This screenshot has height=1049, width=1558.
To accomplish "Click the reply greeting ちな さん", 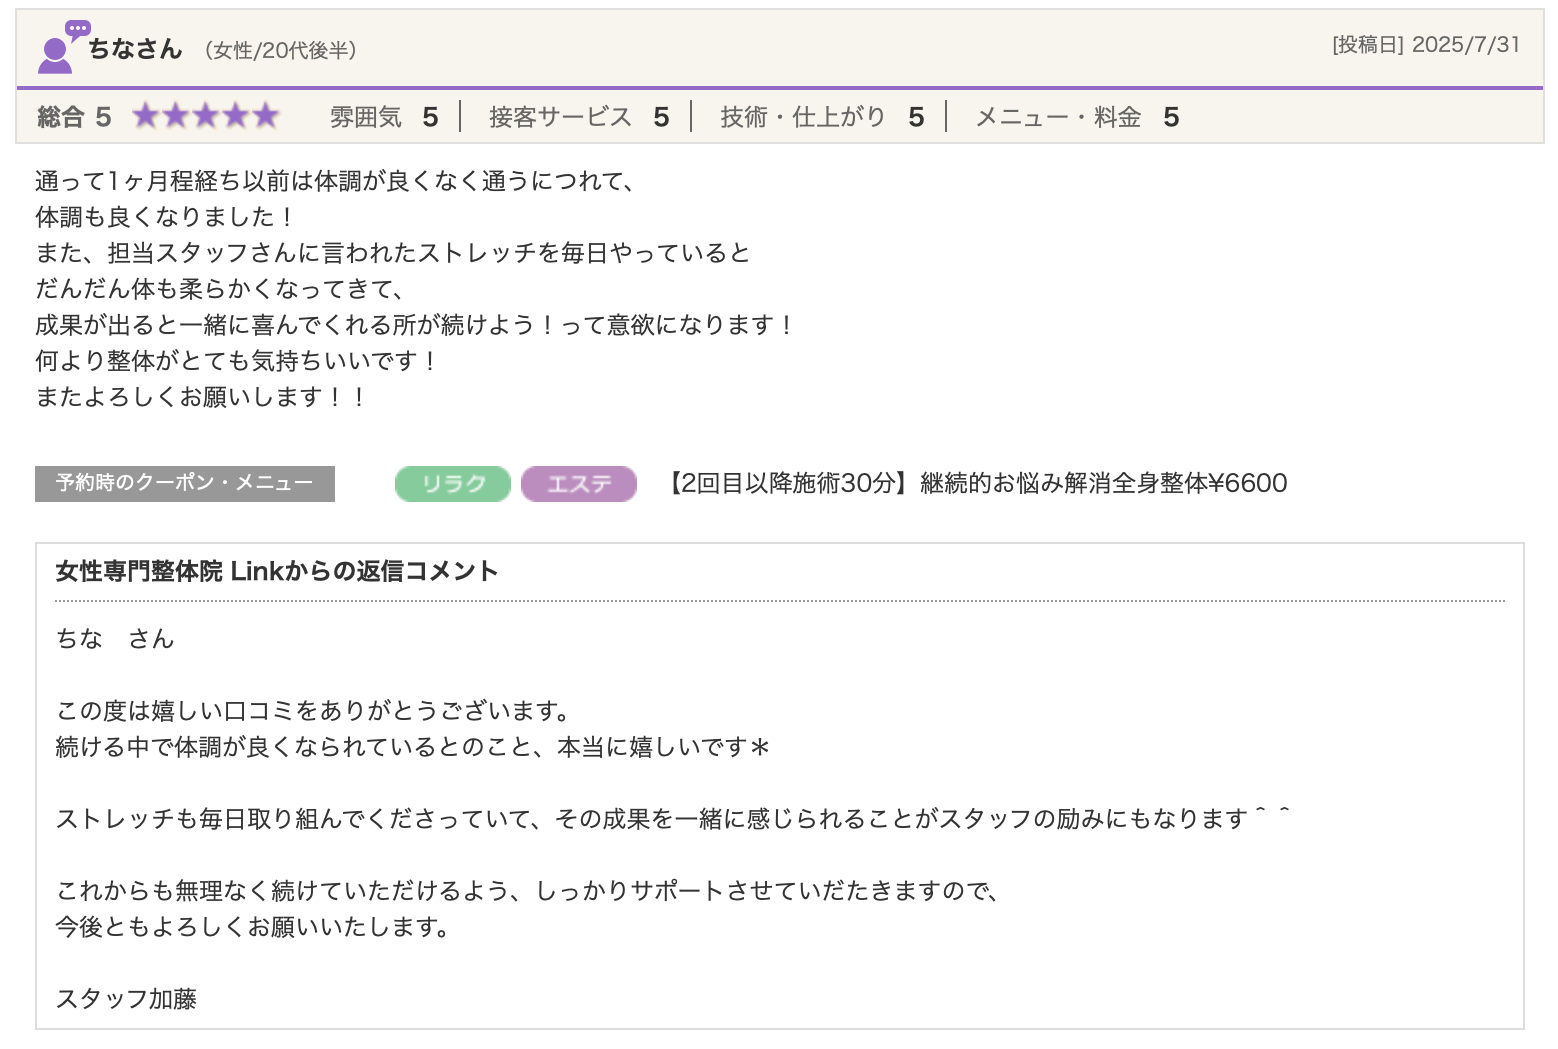I will [115, 639].
